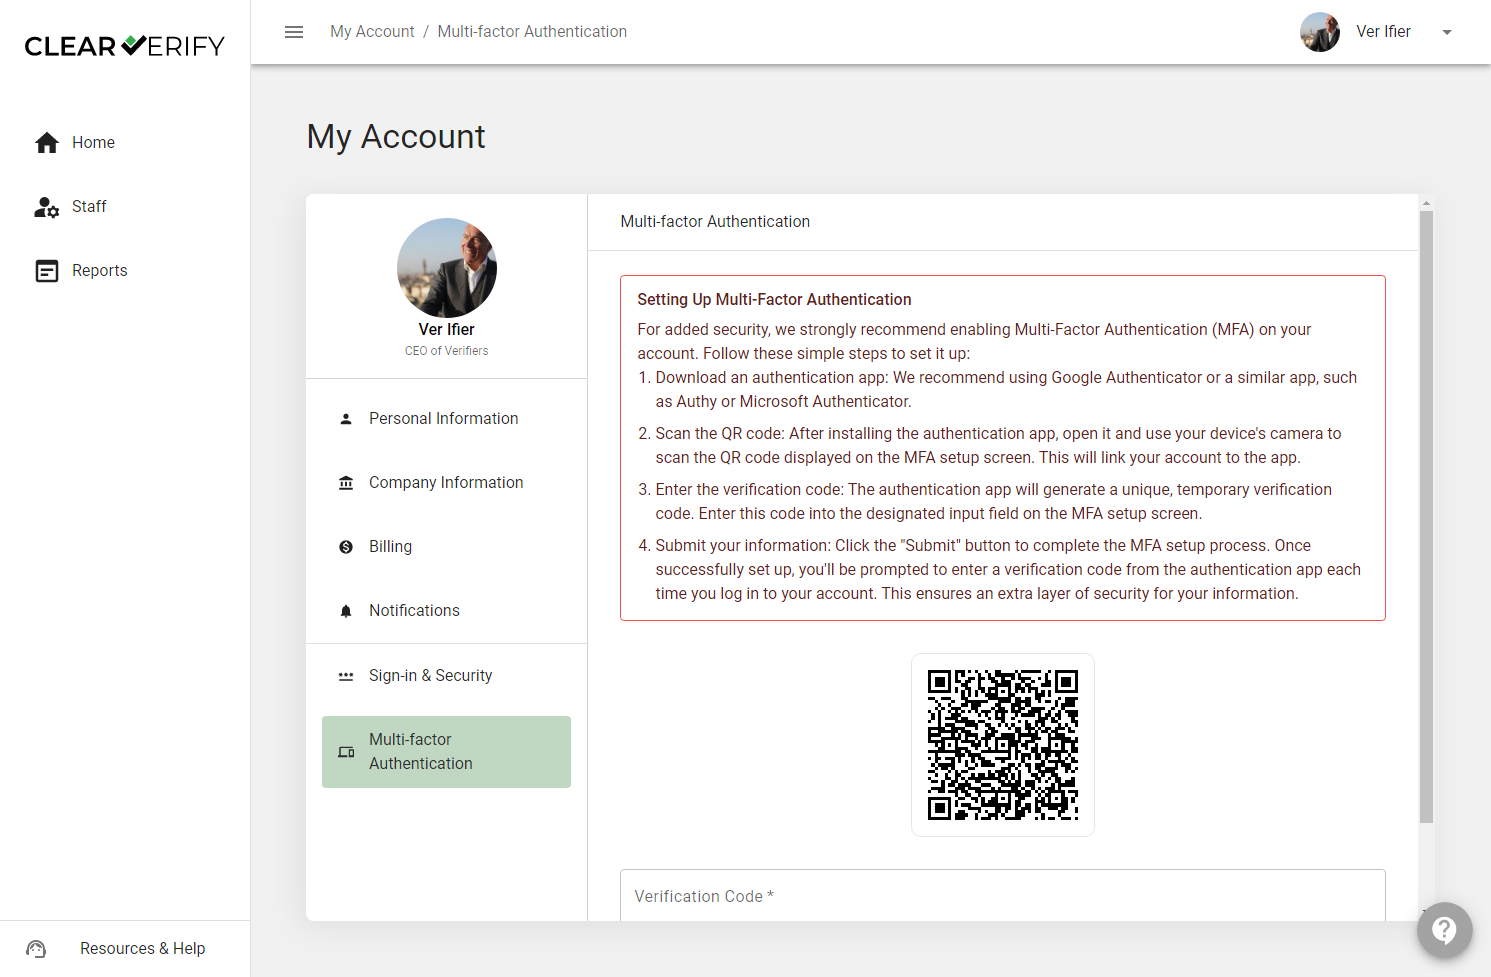Viewport: 1491px width, 977px height.
Task: Open the floating help question-mark button
Action: coord(1444,930)
